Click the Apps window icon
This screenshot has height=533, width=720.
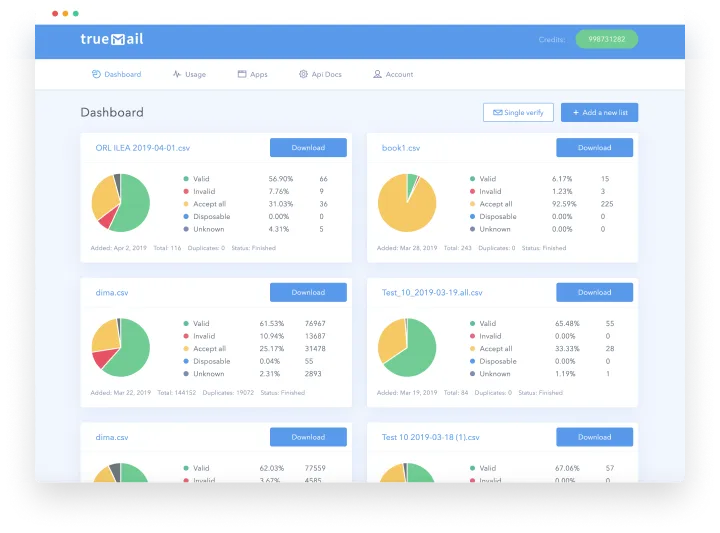click(x=242, y=74)
